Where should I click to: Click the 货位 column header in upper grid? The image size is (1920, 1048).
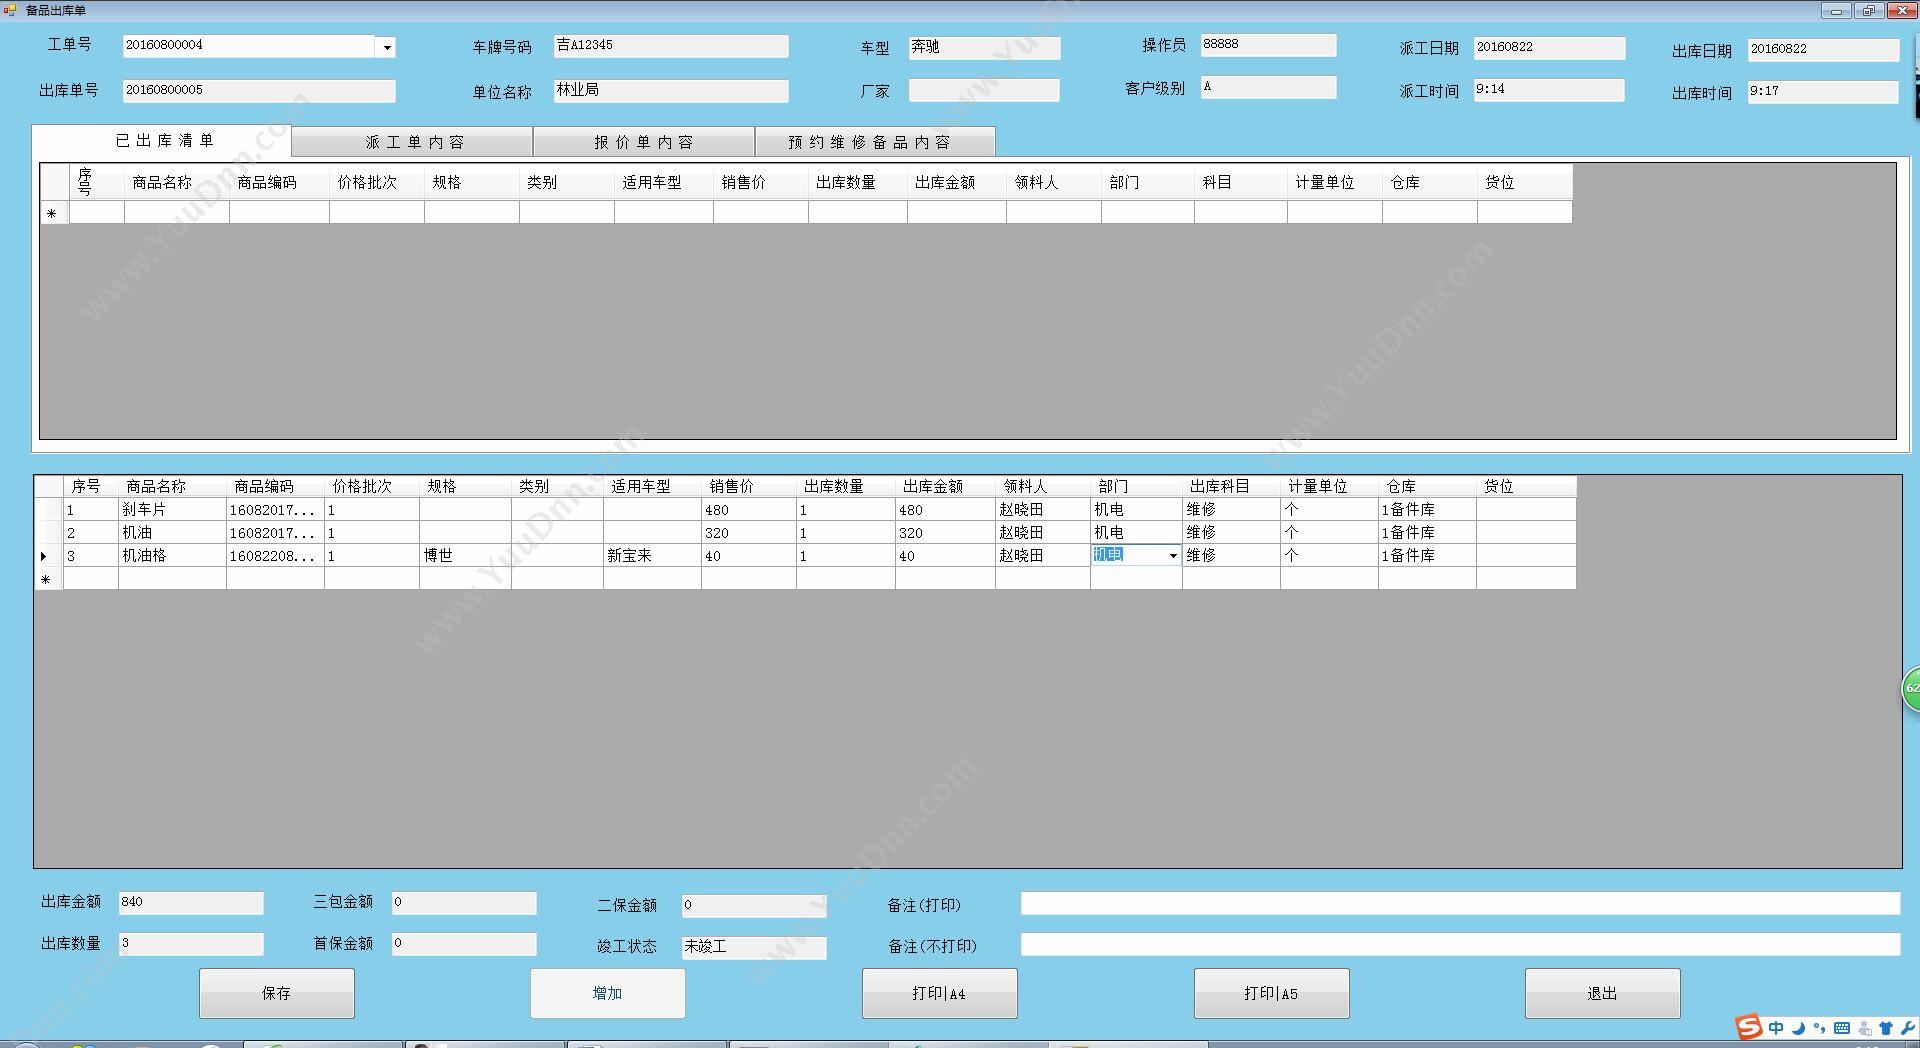tap(1524, 182)
